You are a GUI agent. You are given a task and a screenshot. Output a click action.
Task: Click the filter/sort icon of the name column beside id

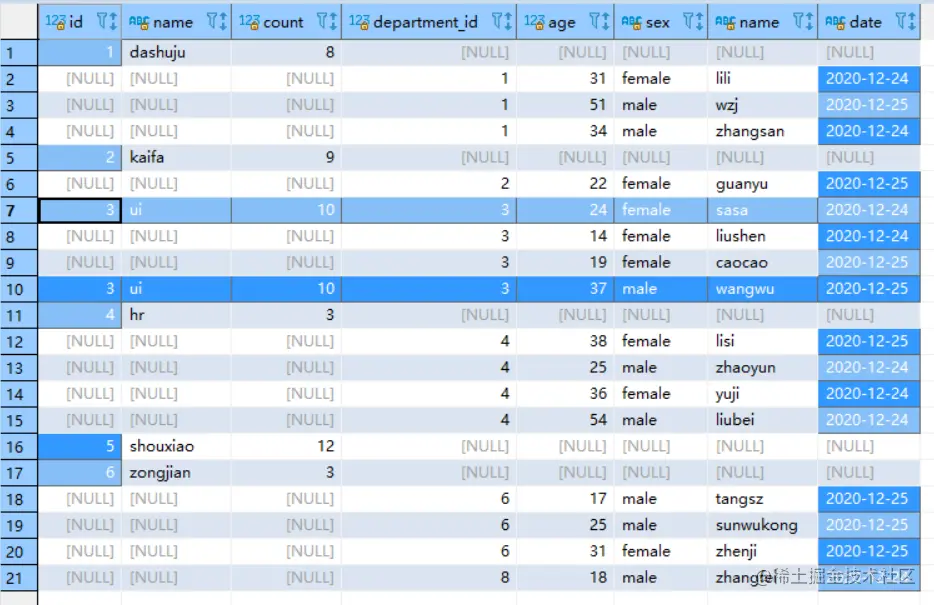click(x=217, y=22)
